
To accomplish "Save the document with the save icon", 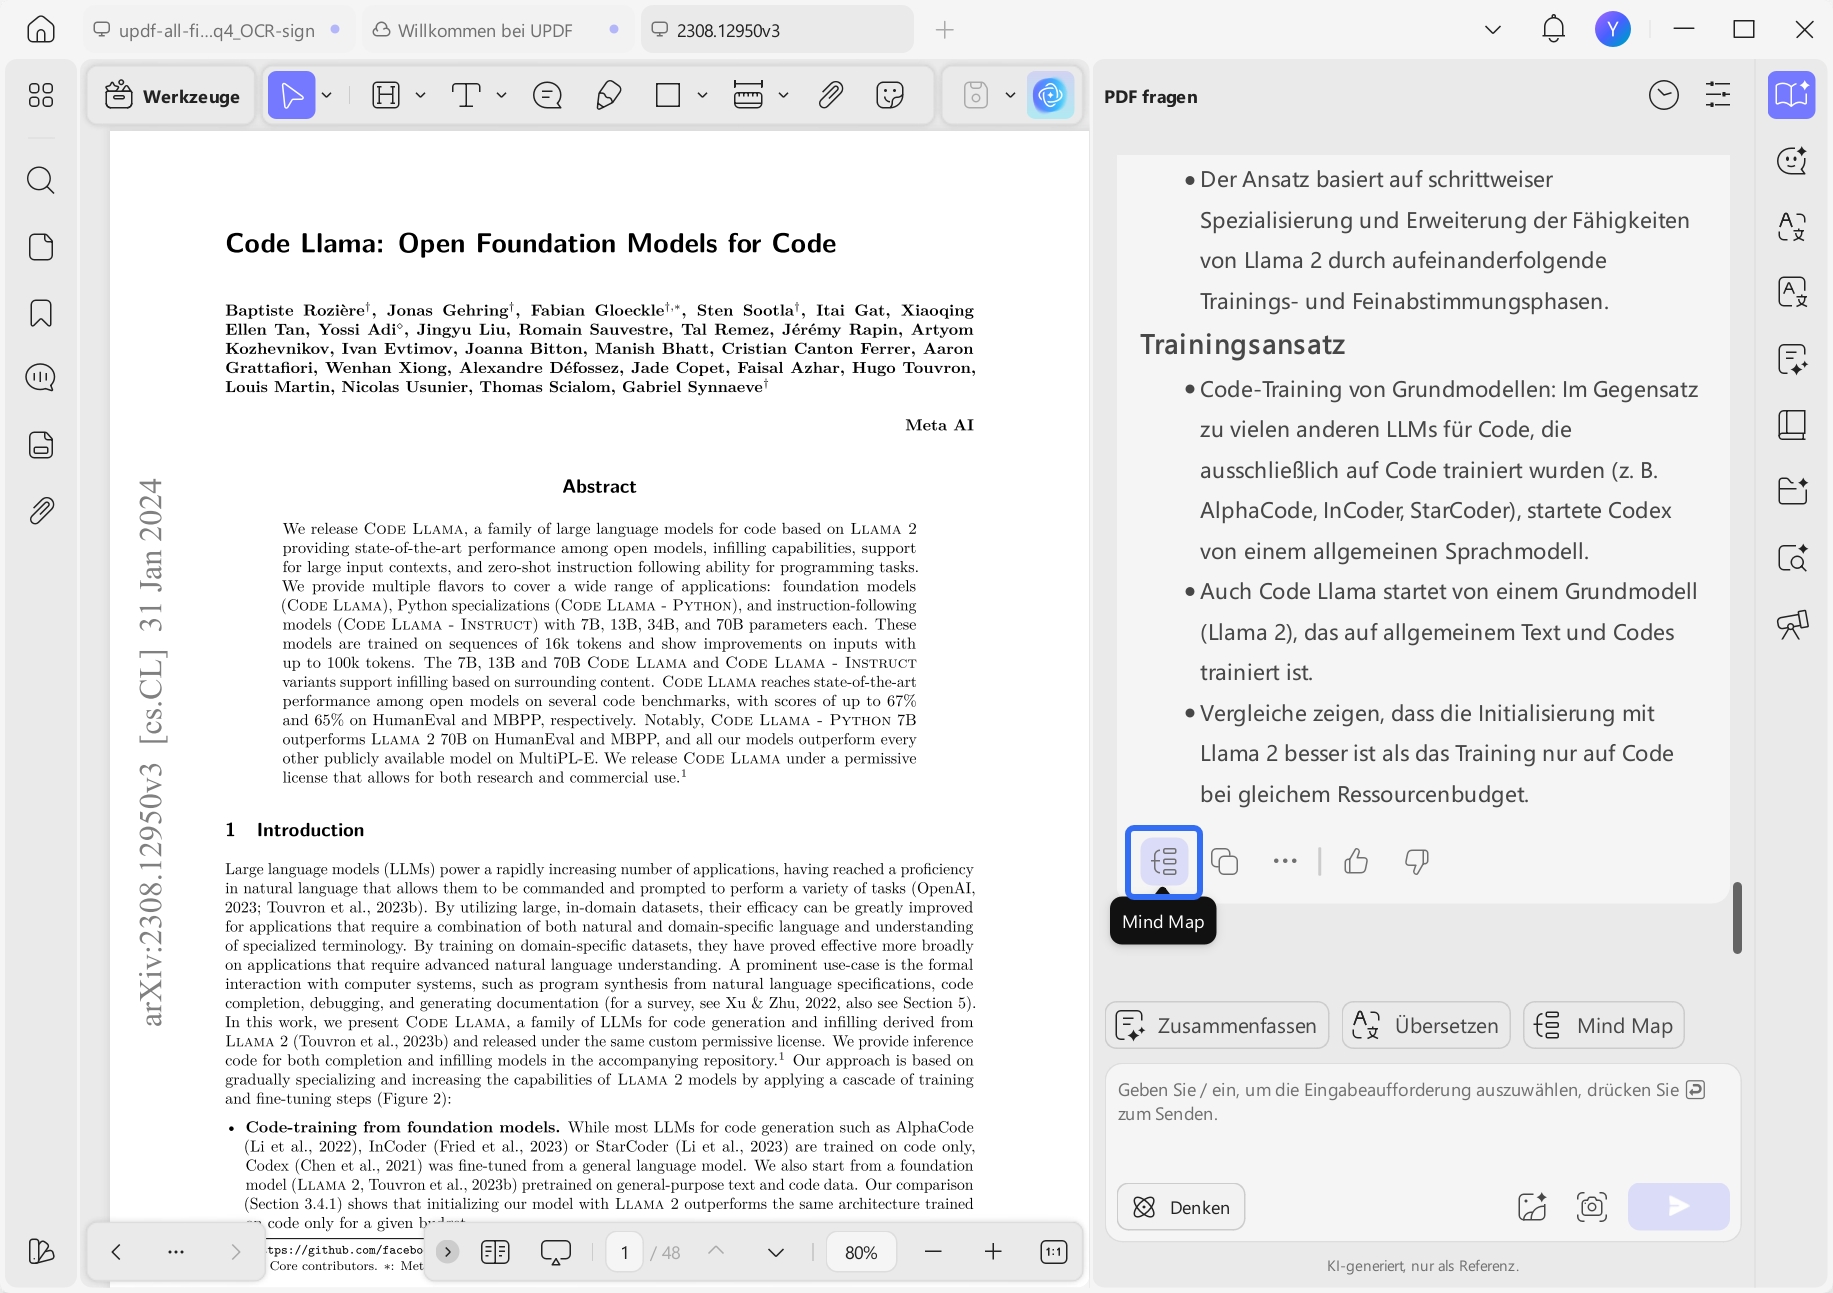I will 976,95.
